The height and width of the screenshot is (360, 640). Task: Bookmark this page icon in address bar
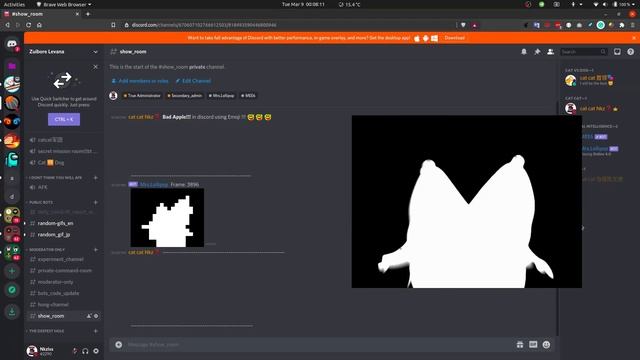coord(113,25)
